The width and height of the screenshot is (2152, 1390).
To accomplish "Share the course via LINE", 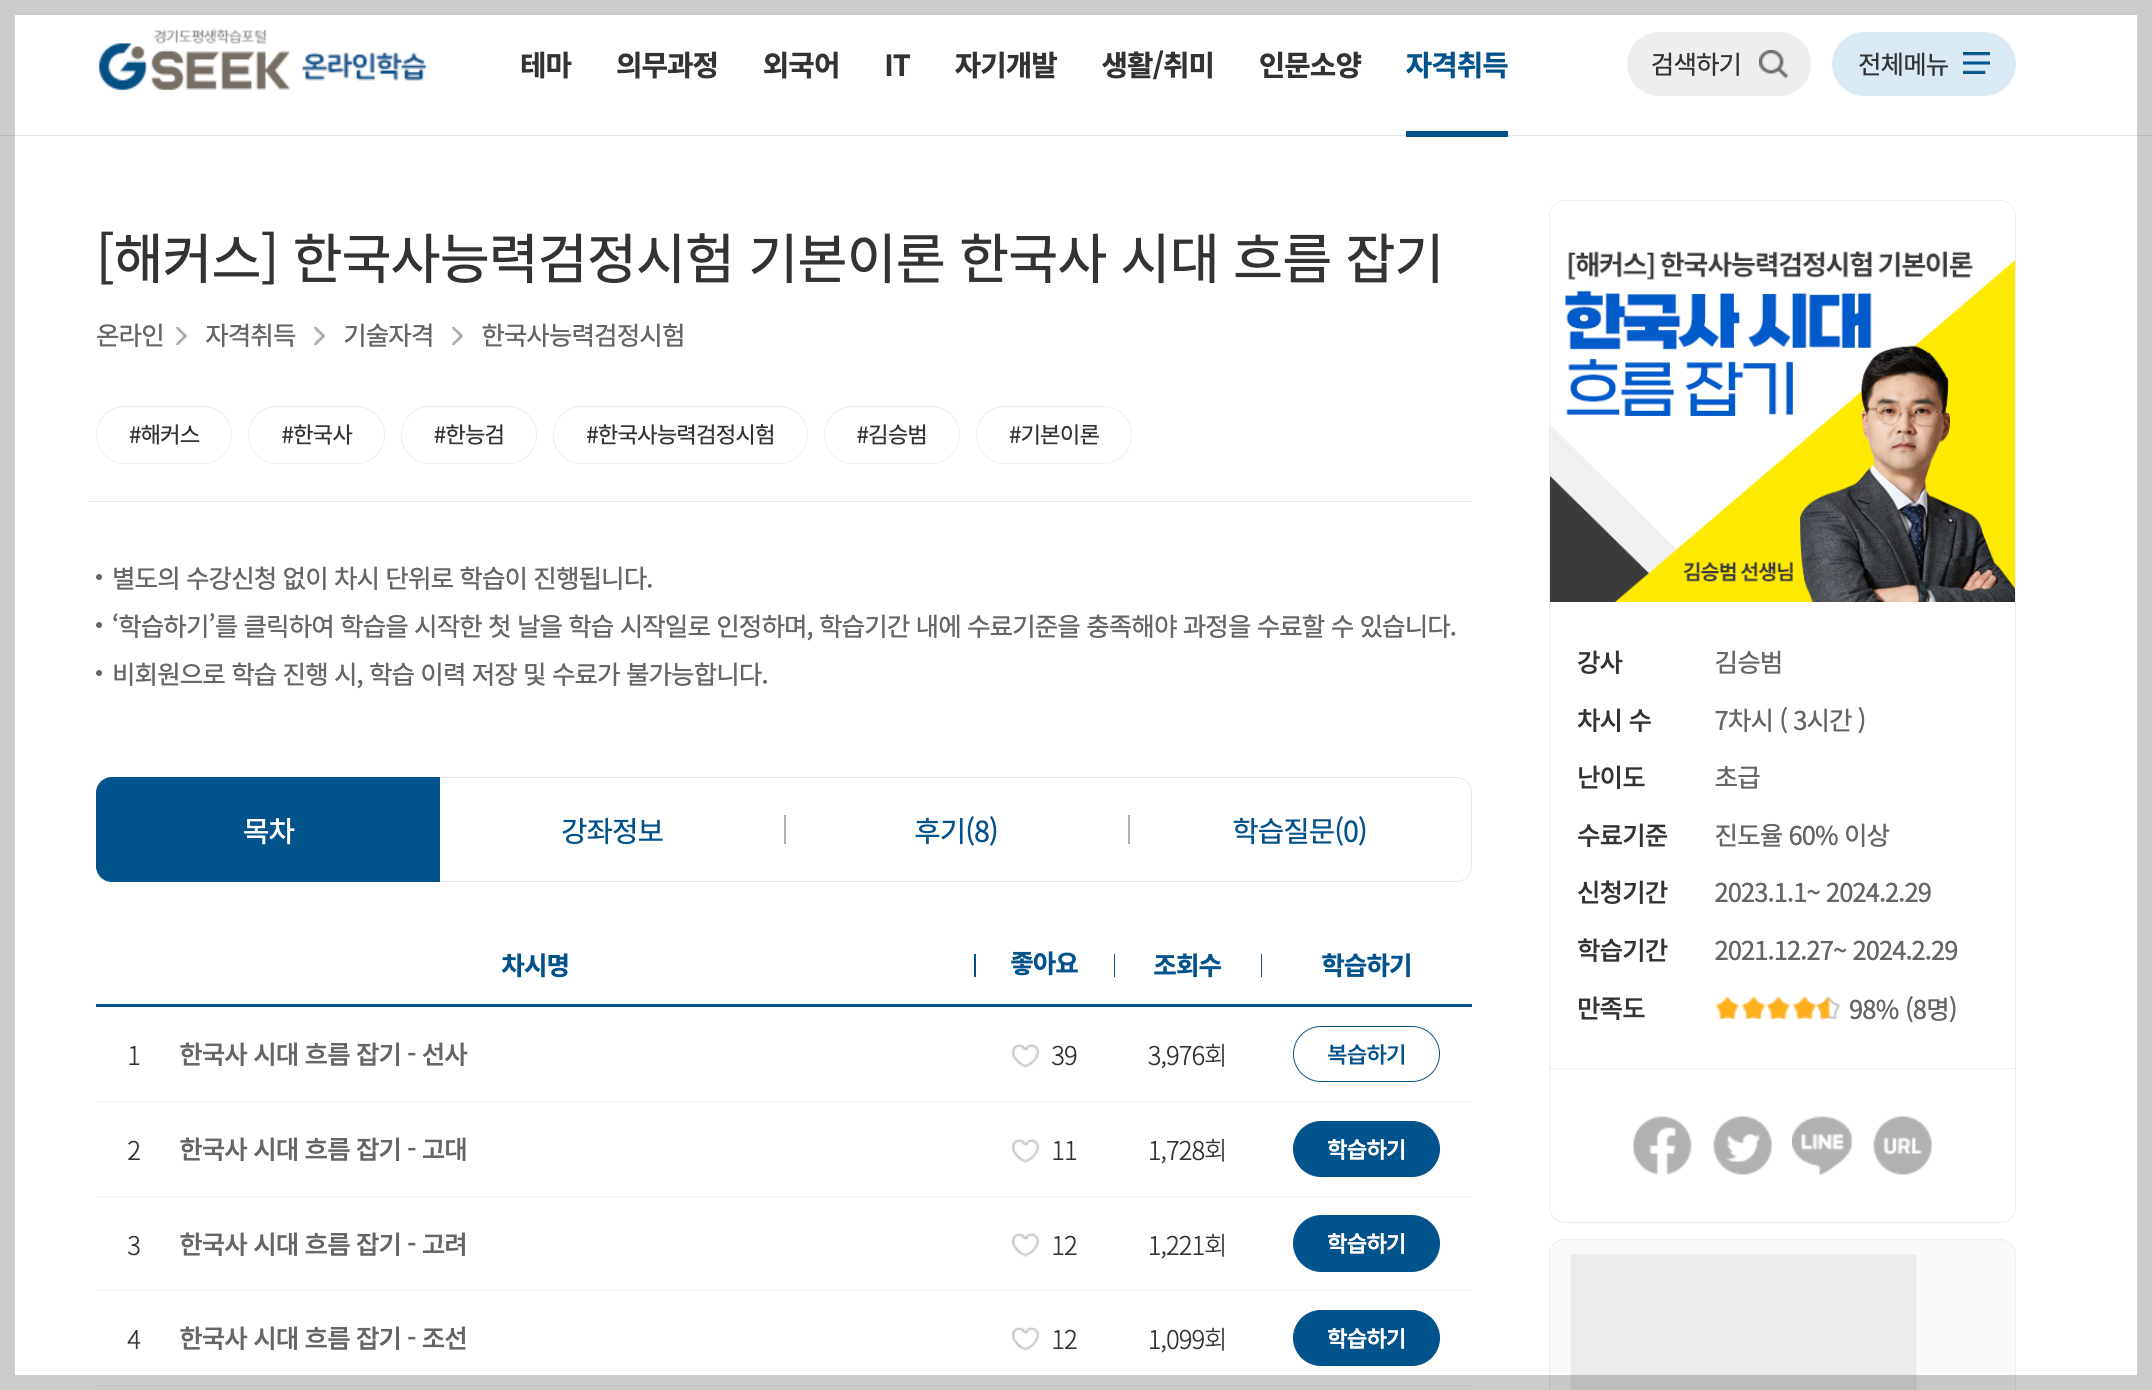I will [x=1822, y=1145].
